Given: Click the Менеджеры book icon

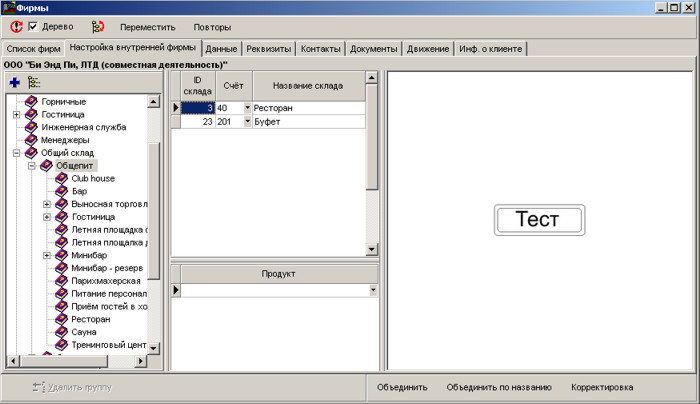Looking at the screenshot, I should pyautogui.click(x=31, y=140).
